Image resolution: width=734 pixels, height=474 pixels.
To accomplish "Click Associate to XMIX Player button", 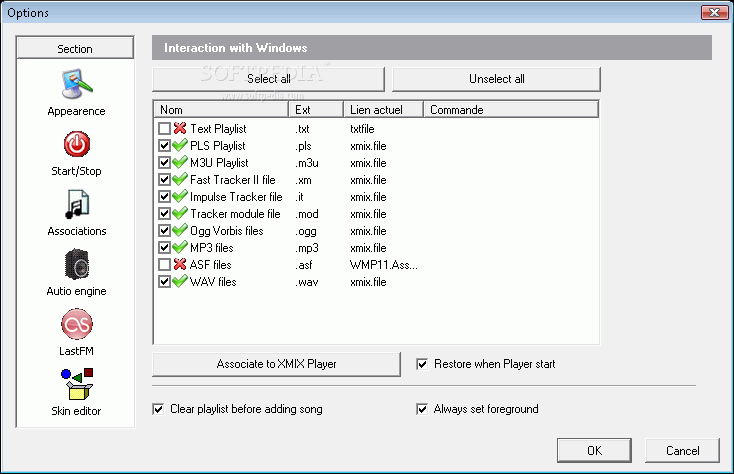I will click(x=276, y=364).
